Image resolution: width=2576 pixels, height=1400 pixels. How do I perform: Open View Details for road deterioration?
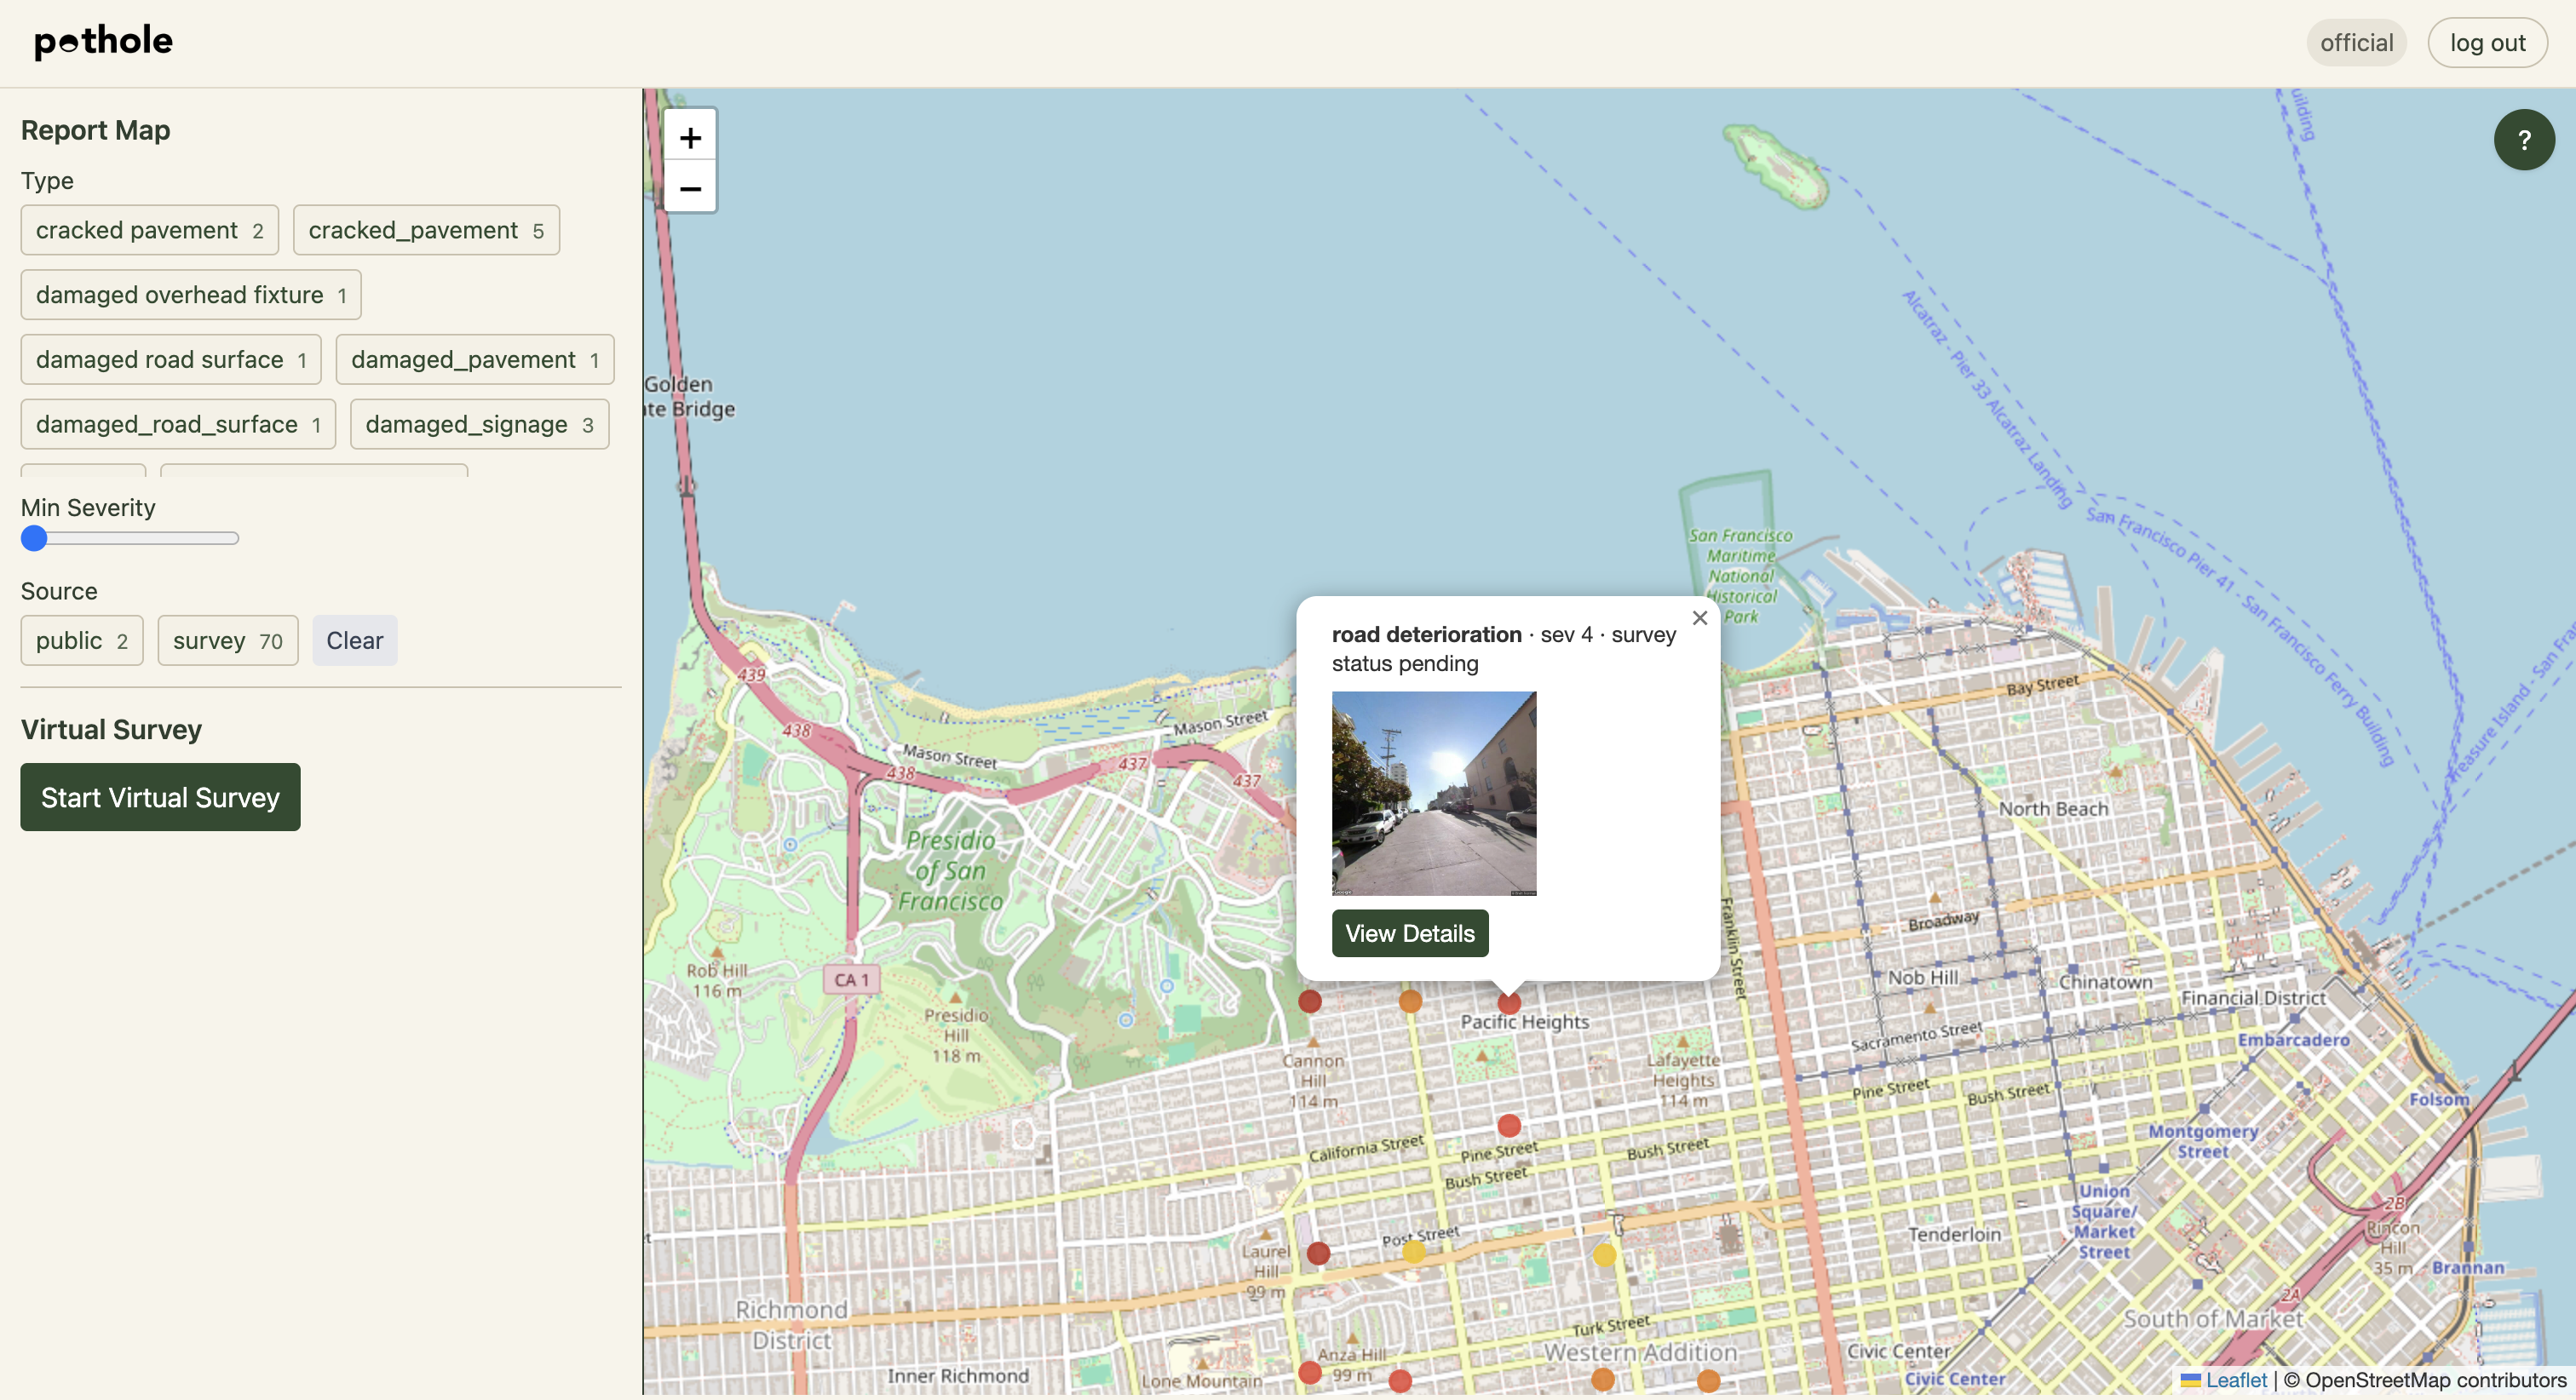click(x=1409, y=933)
